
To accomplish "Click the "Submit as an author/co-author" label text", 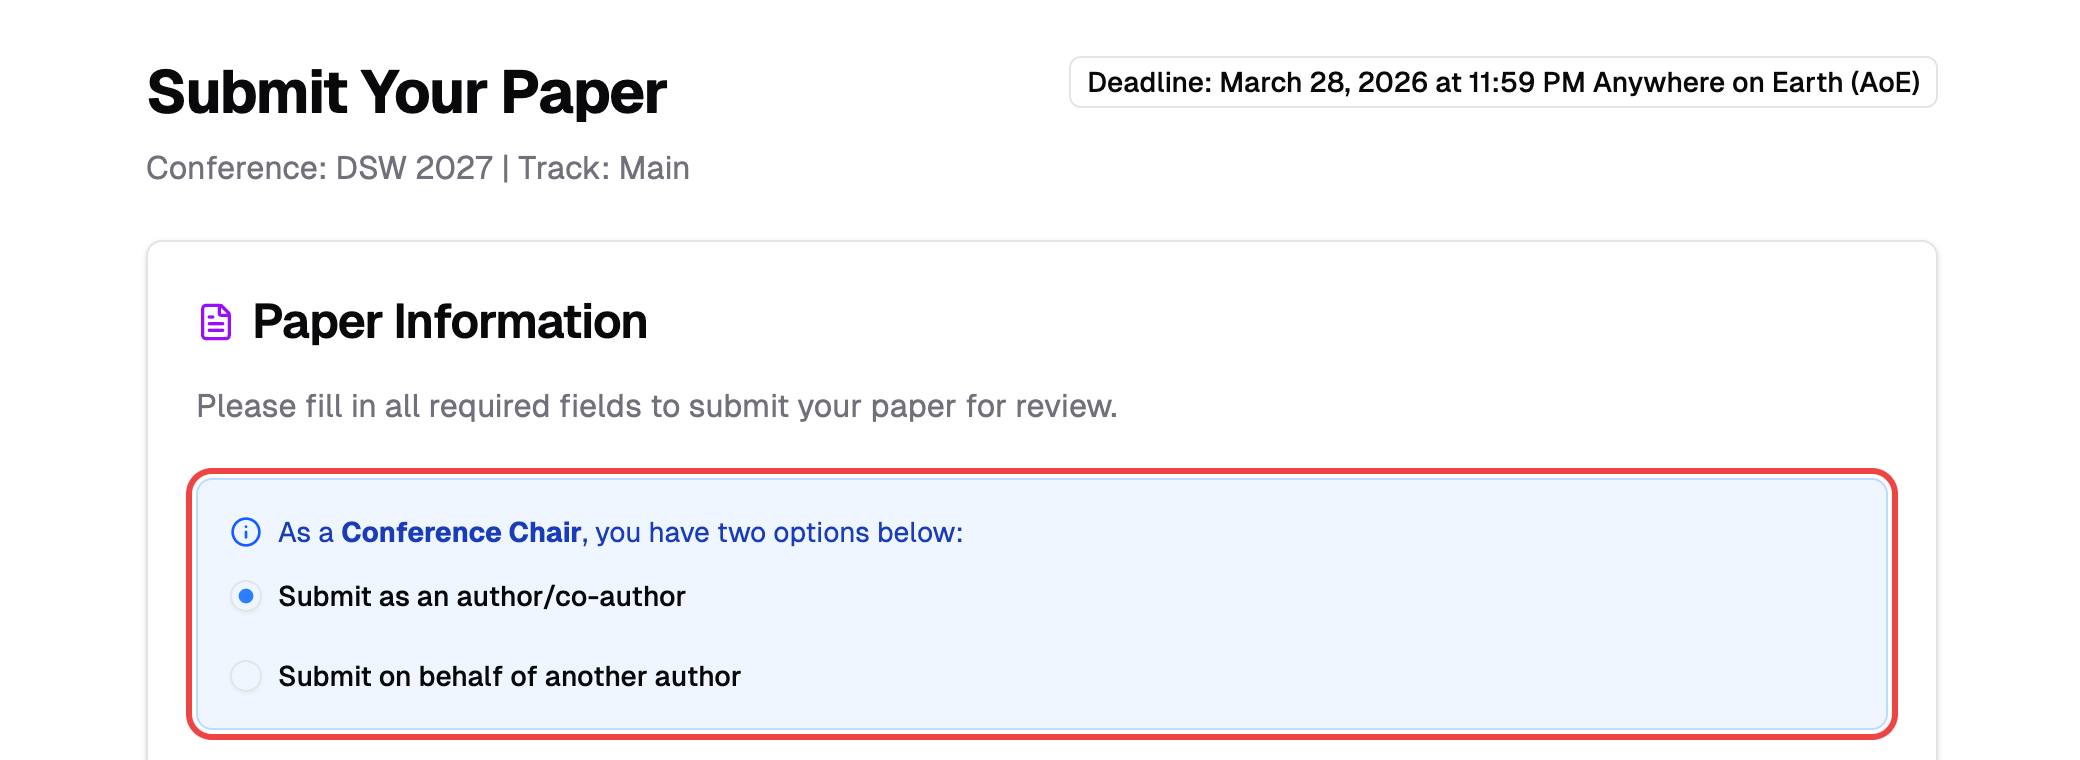I will pos(481,596).
